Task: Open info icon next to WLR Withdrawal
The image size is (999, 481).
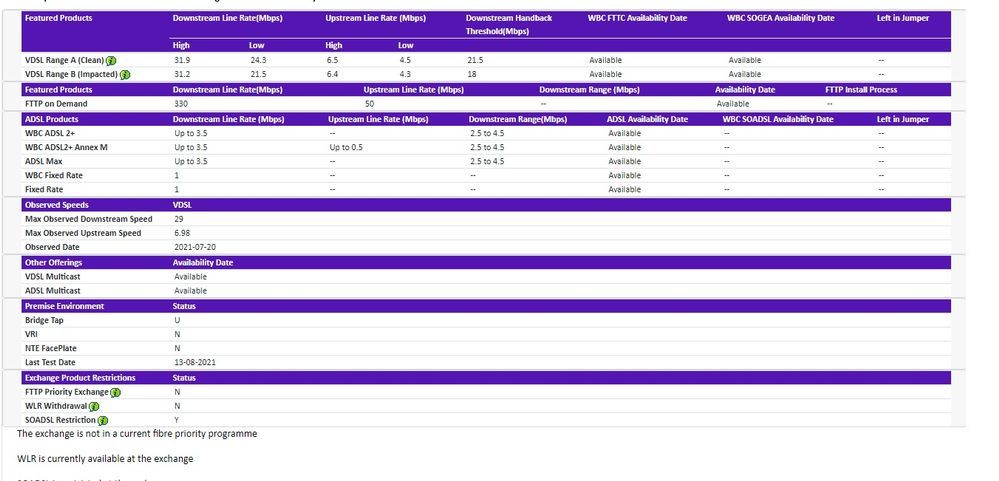Action: click(94, 407)
